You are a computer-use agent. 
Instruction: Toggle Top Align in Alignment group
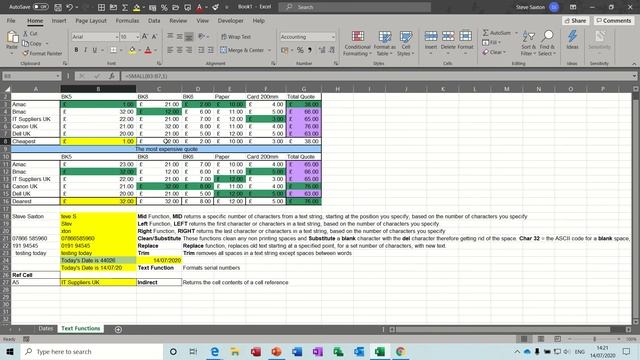pyautogui.click(x=170, y=37)
